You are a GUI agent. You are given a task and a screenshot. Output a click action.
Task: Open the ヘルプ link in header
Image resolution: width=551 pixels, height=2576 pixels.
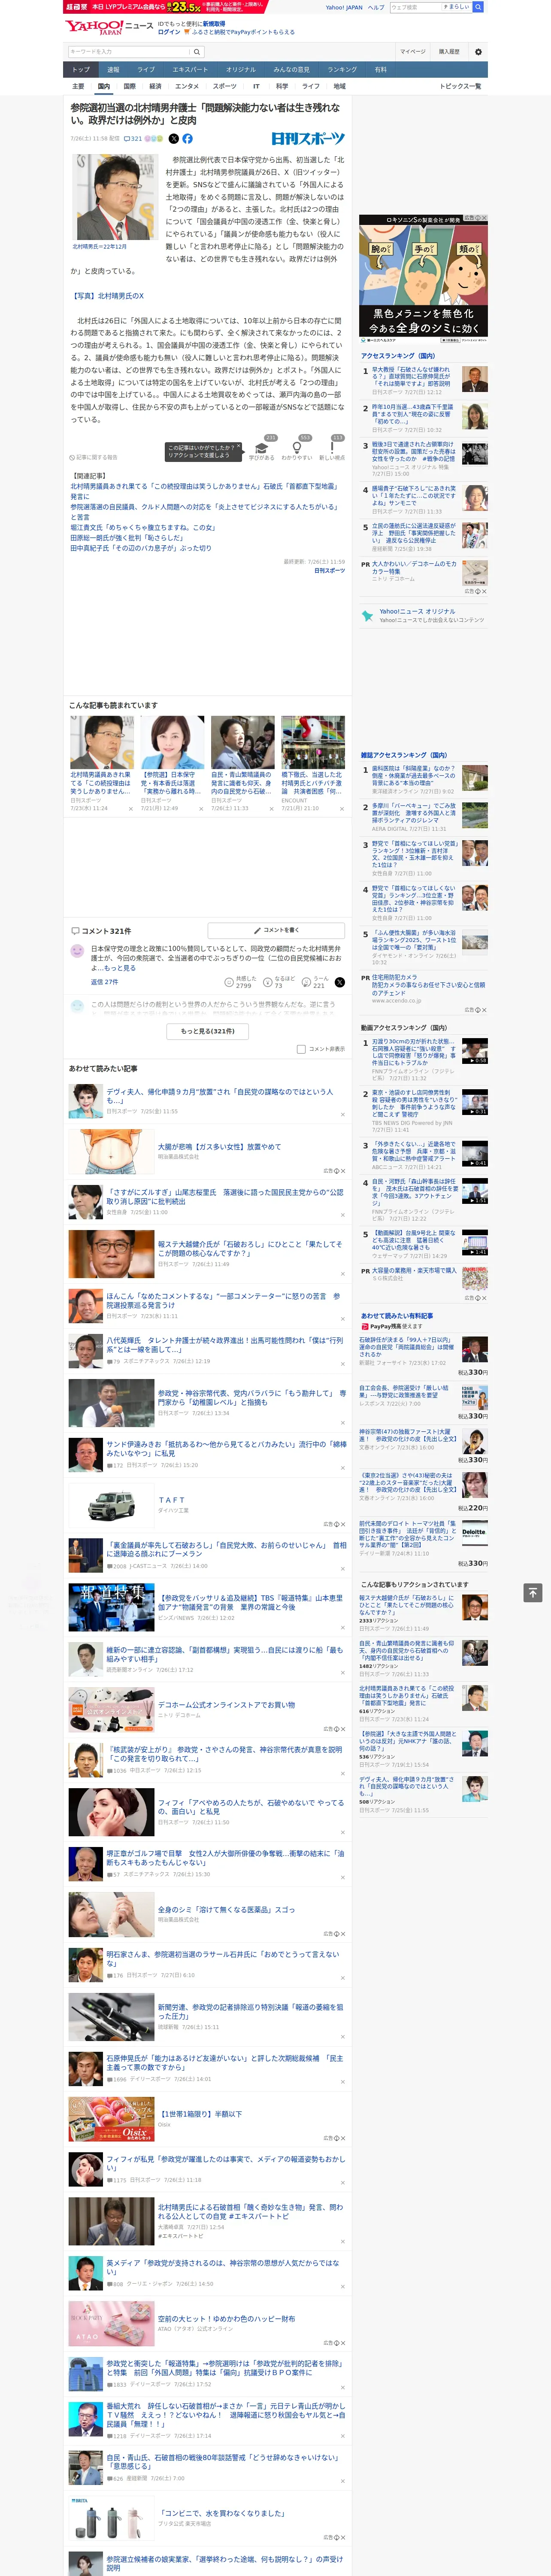376,7
